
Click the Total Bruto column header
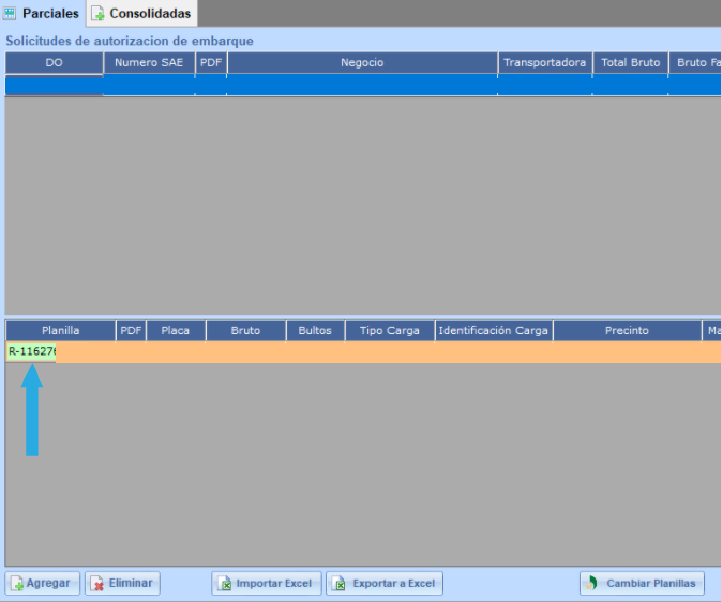[x=630, y=63]
